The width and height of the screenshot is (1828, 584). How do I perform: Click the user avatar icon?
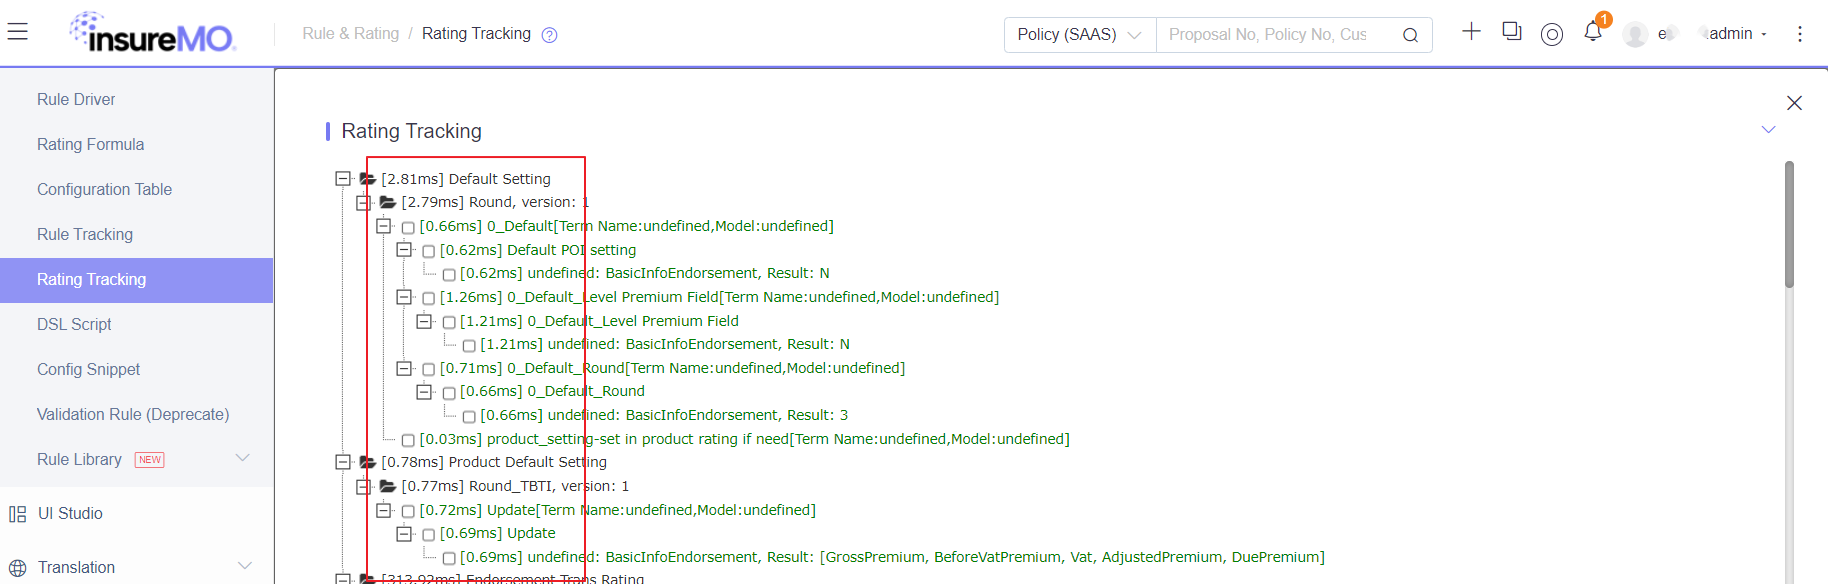(1636, 34)
